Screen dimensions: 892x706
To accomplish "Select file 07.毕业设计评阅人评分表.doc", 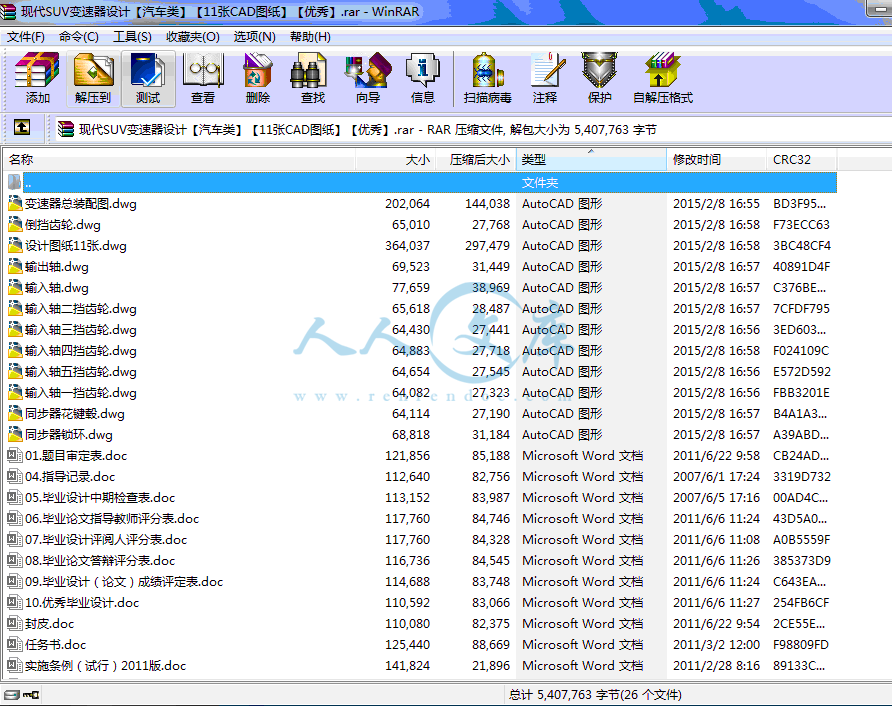I will pyautogui.click(x=106, y=539).
